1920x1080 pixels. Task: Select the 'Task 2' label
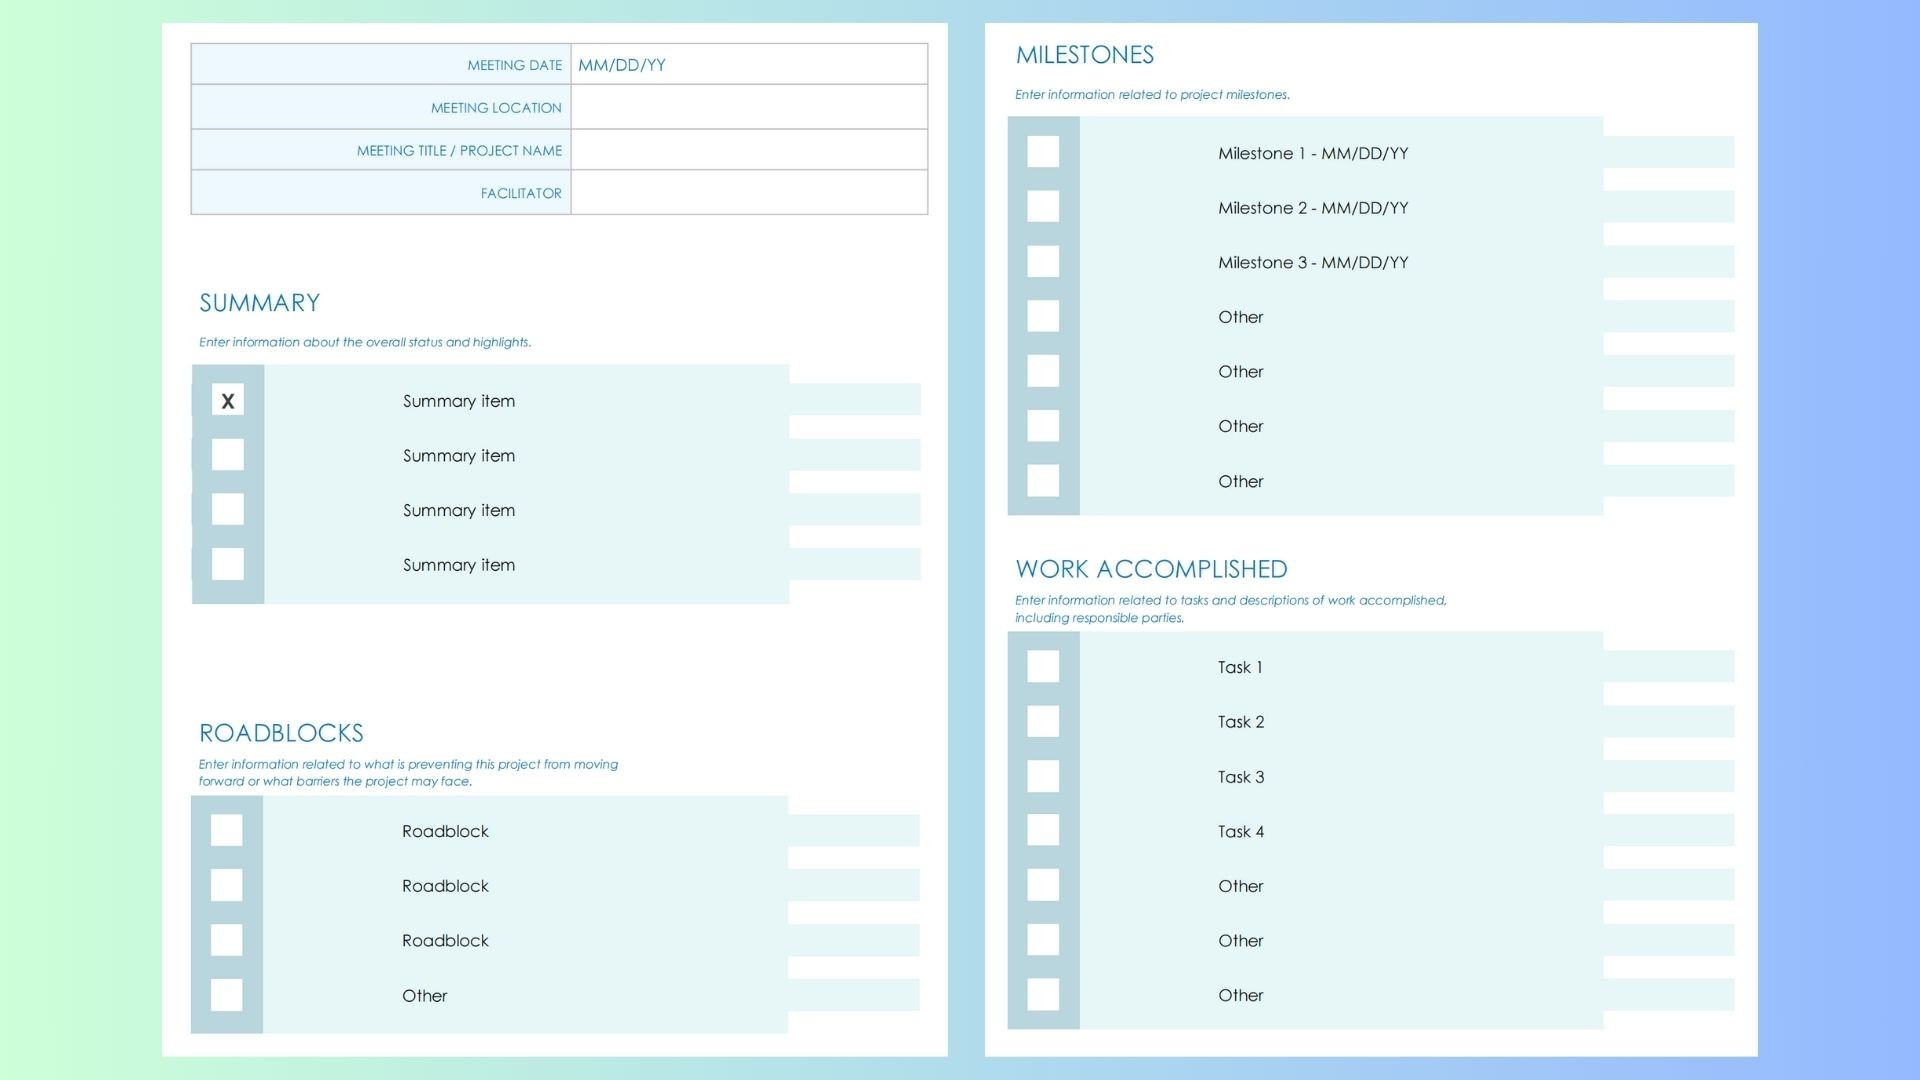point(1241,722)
